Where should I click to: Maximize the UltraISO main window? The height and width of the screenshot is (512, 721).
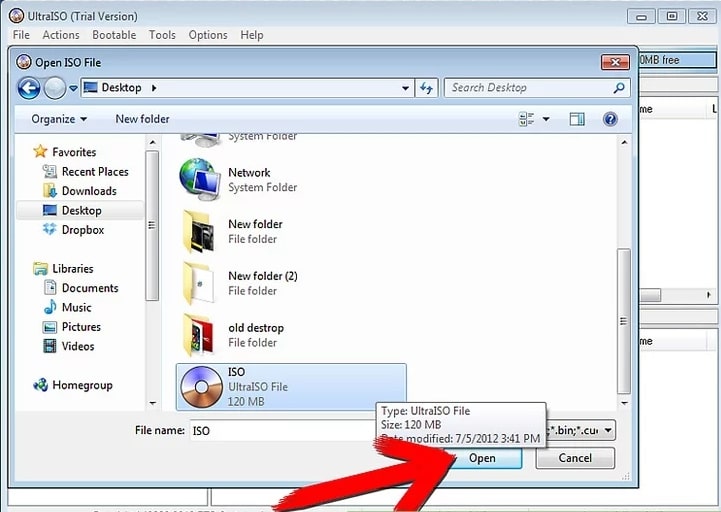pos(672,17)
